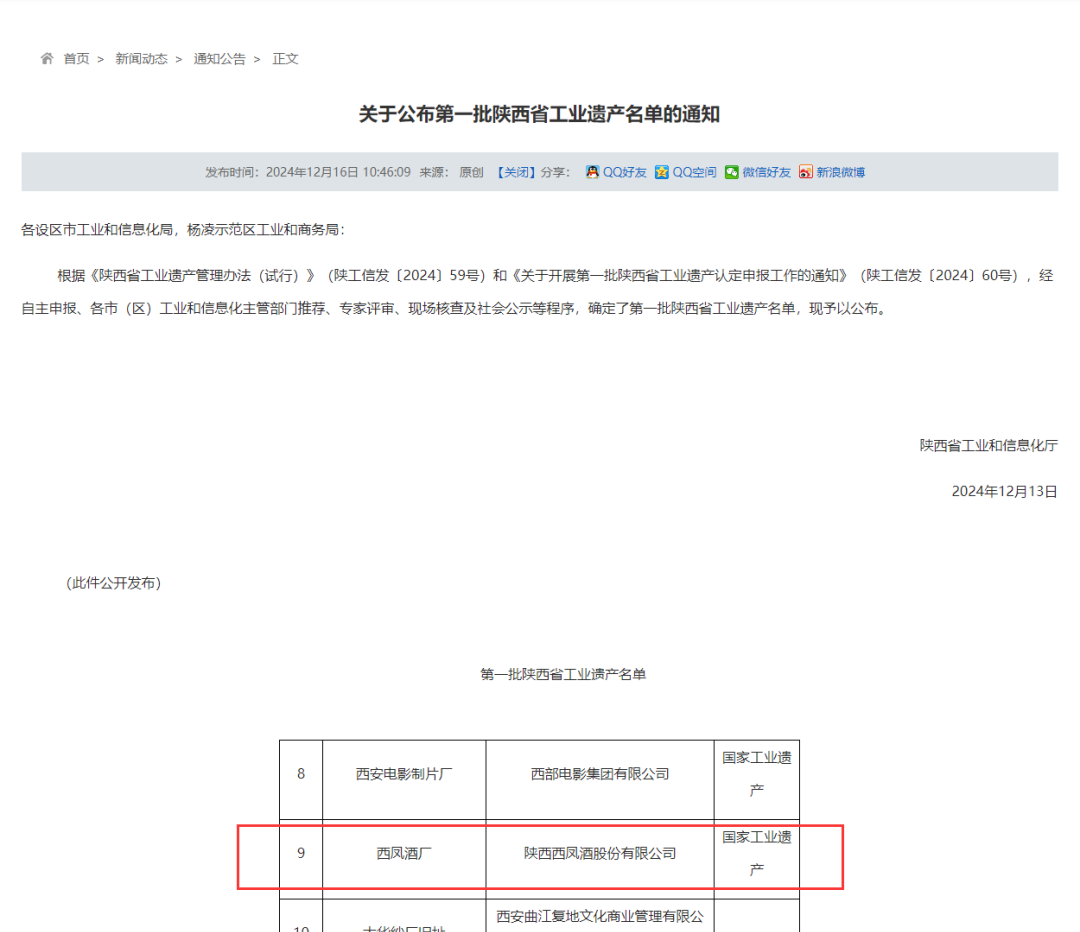Screen dimensions: 1080x932
Task: Click the 西安电影制片厂 table cell
Action: 404,773
